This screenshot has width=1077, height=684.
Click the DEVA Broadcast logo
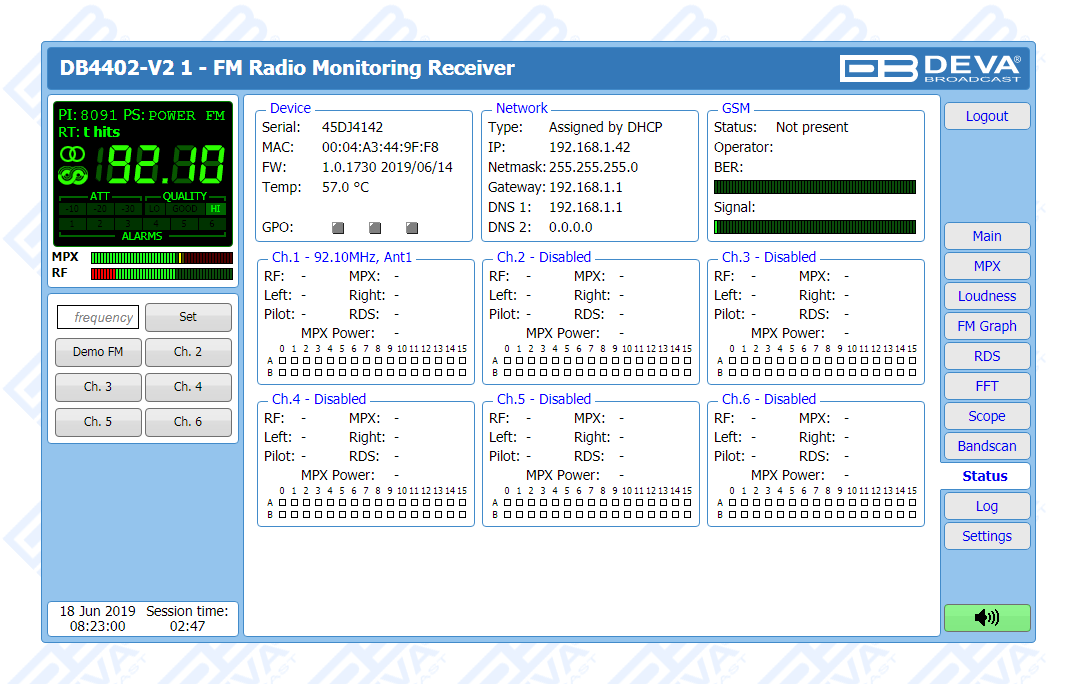[x=930, y=68]
